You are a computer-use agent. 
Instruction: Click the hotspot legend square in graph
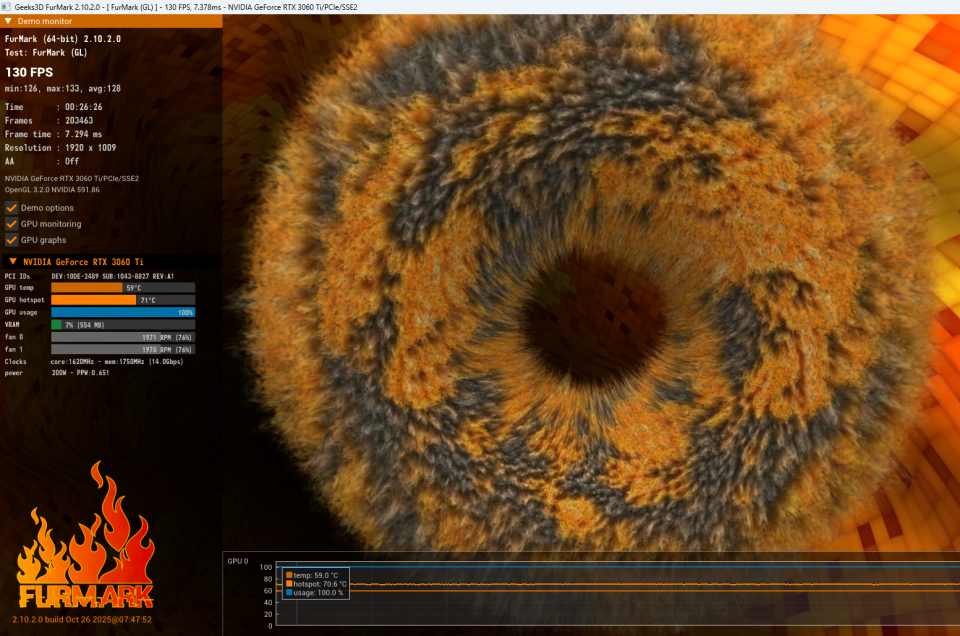(289, 584)
